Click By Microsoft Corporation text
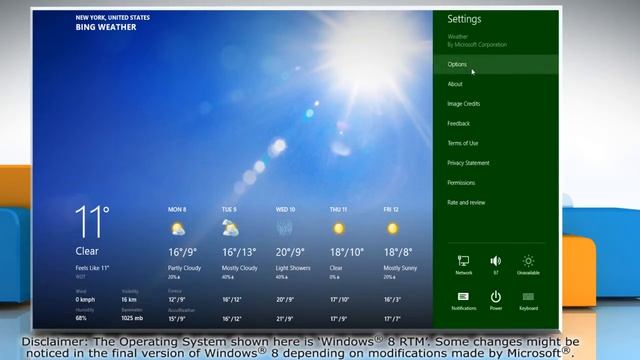Viewport: 640px width, 360px height. [x=477, y=45]
